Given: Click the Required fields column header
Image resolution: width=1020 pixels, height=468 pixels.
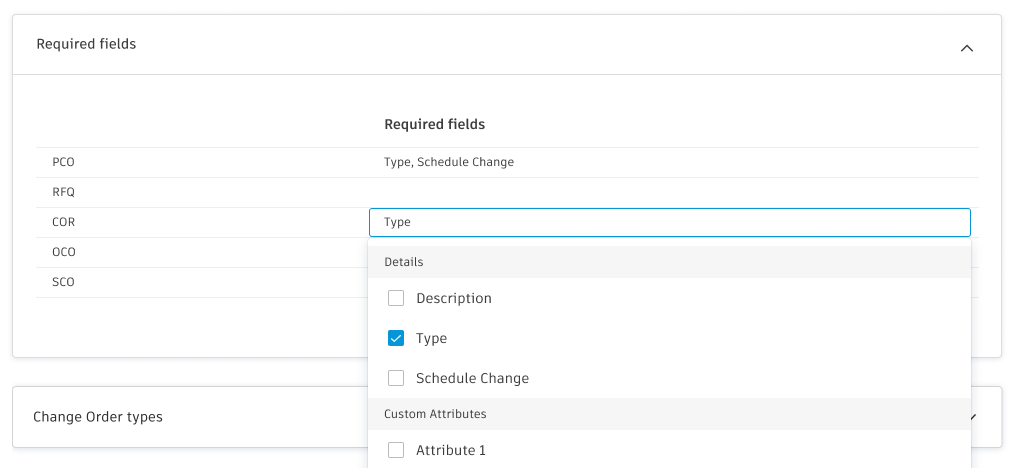Looking at the screenshot, I should point(434,124).
